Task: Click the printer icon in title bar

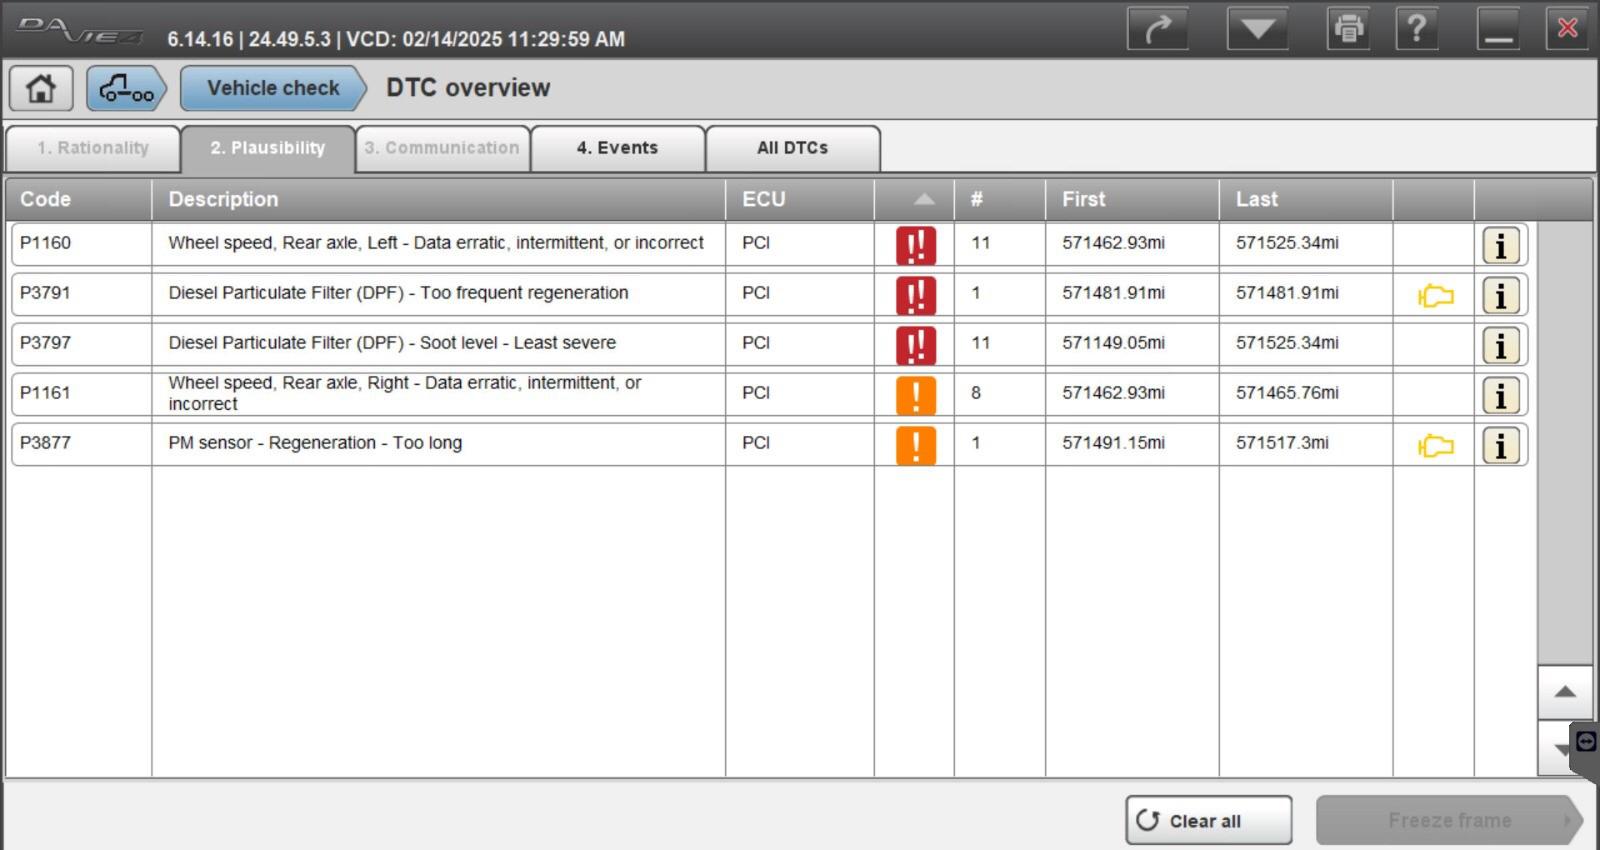Action: tap(1348, 28)
